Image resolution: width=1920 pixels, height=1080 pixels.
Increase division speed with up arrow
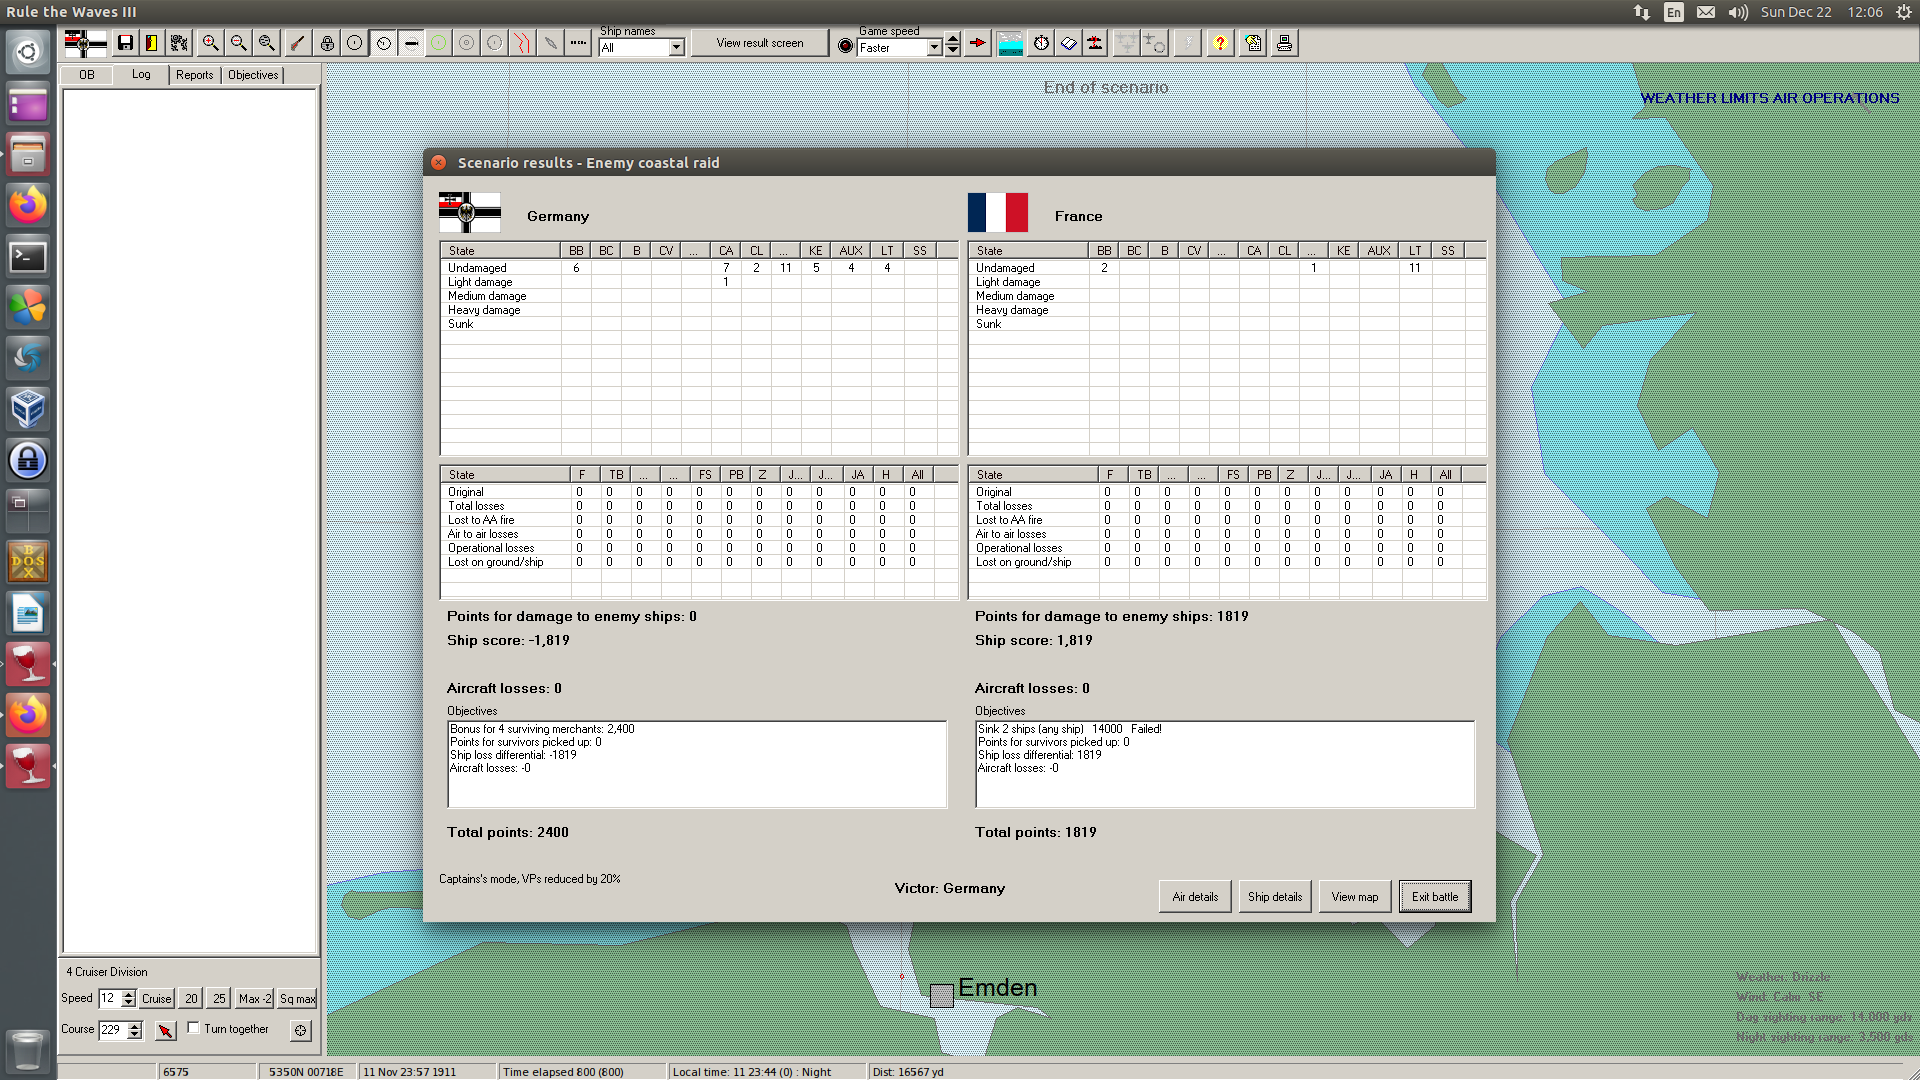click(128, 994)
